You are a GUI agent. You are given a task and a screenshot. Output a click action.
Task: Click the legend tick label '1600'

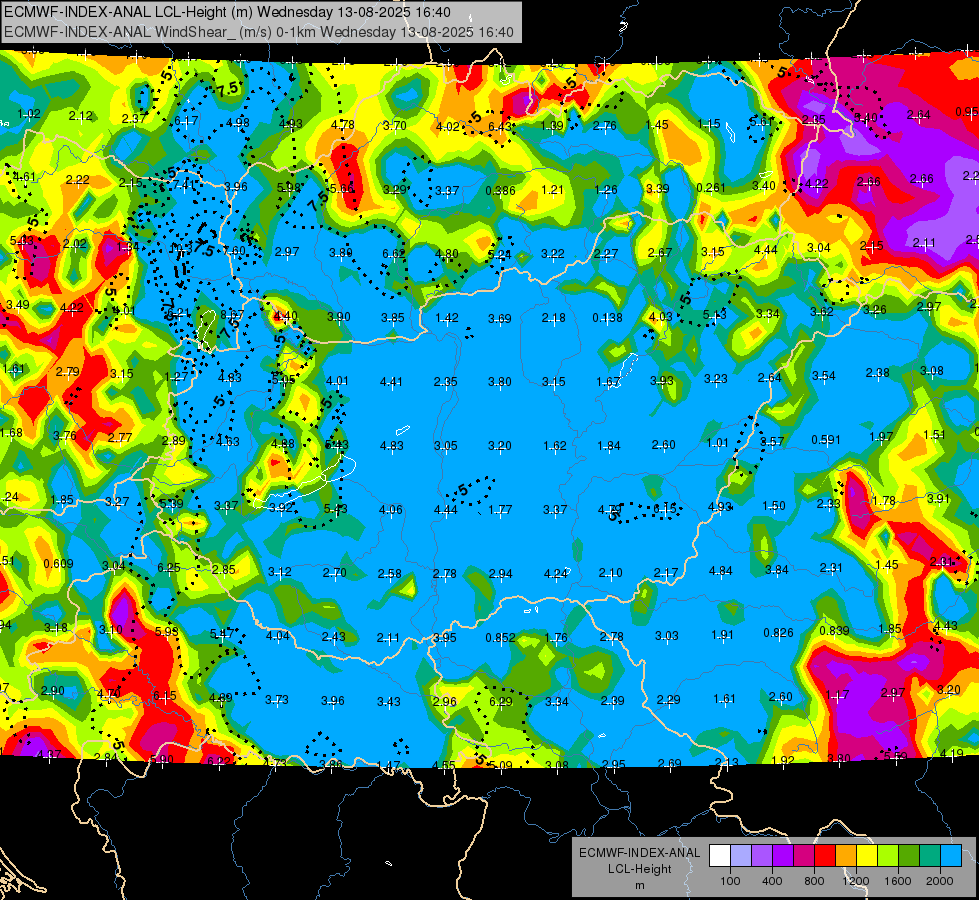coord(898,881)
